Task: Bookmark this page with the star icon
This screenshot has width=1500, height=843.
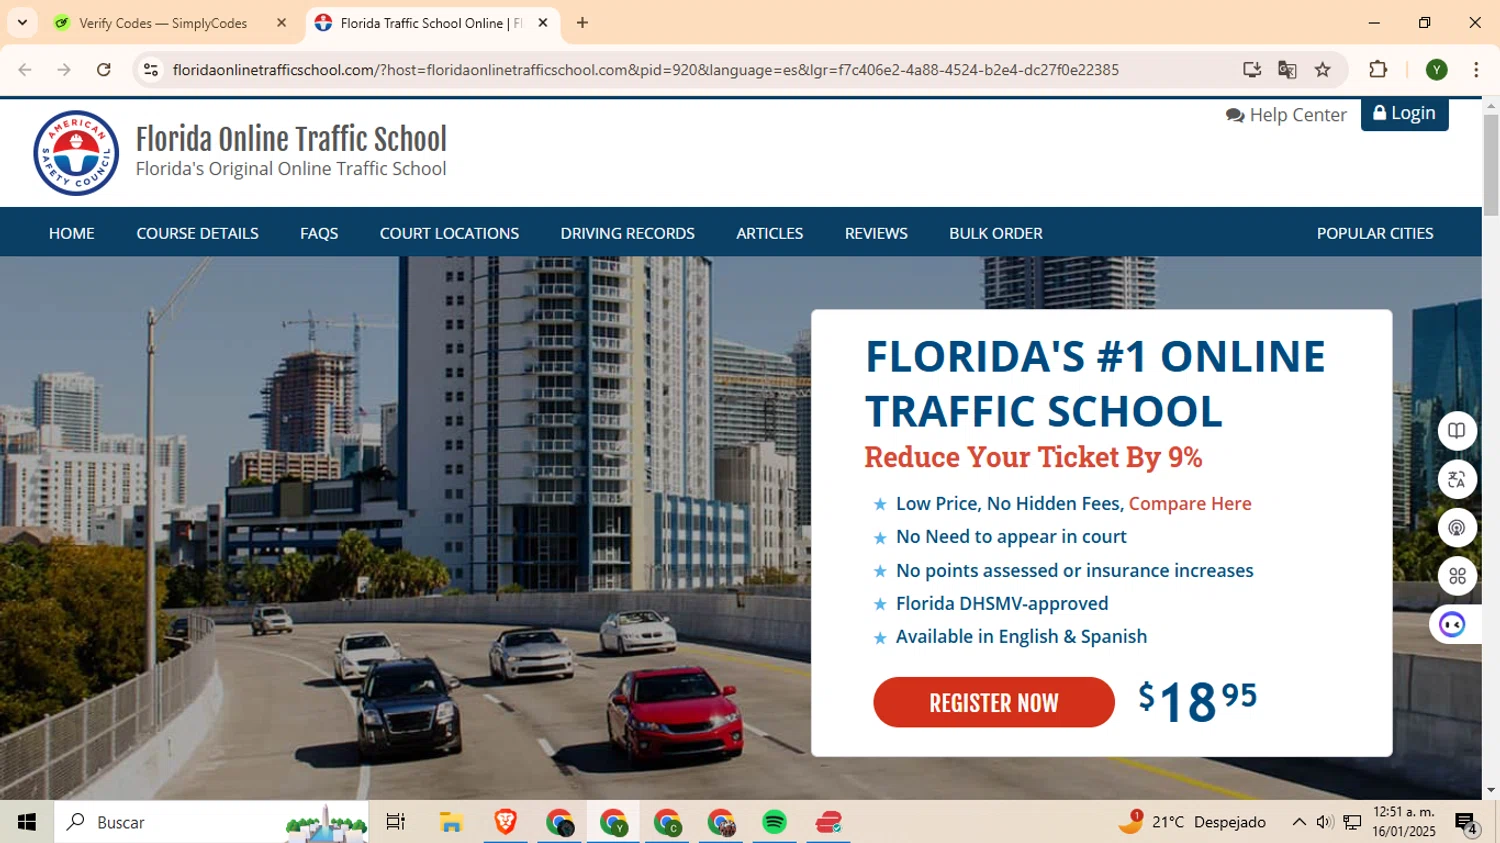Action: [1323, 70]
